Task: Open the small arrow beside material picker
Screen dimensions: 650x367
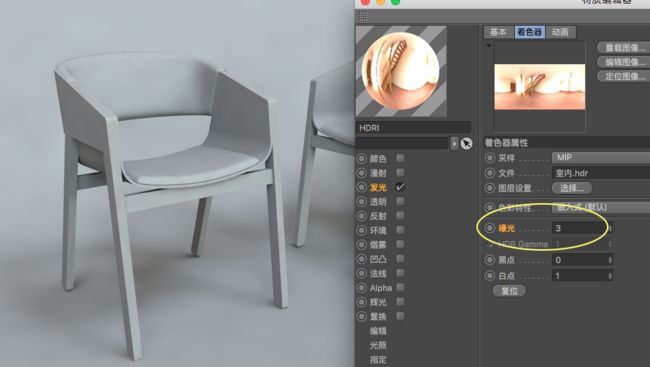Action: 454,143
